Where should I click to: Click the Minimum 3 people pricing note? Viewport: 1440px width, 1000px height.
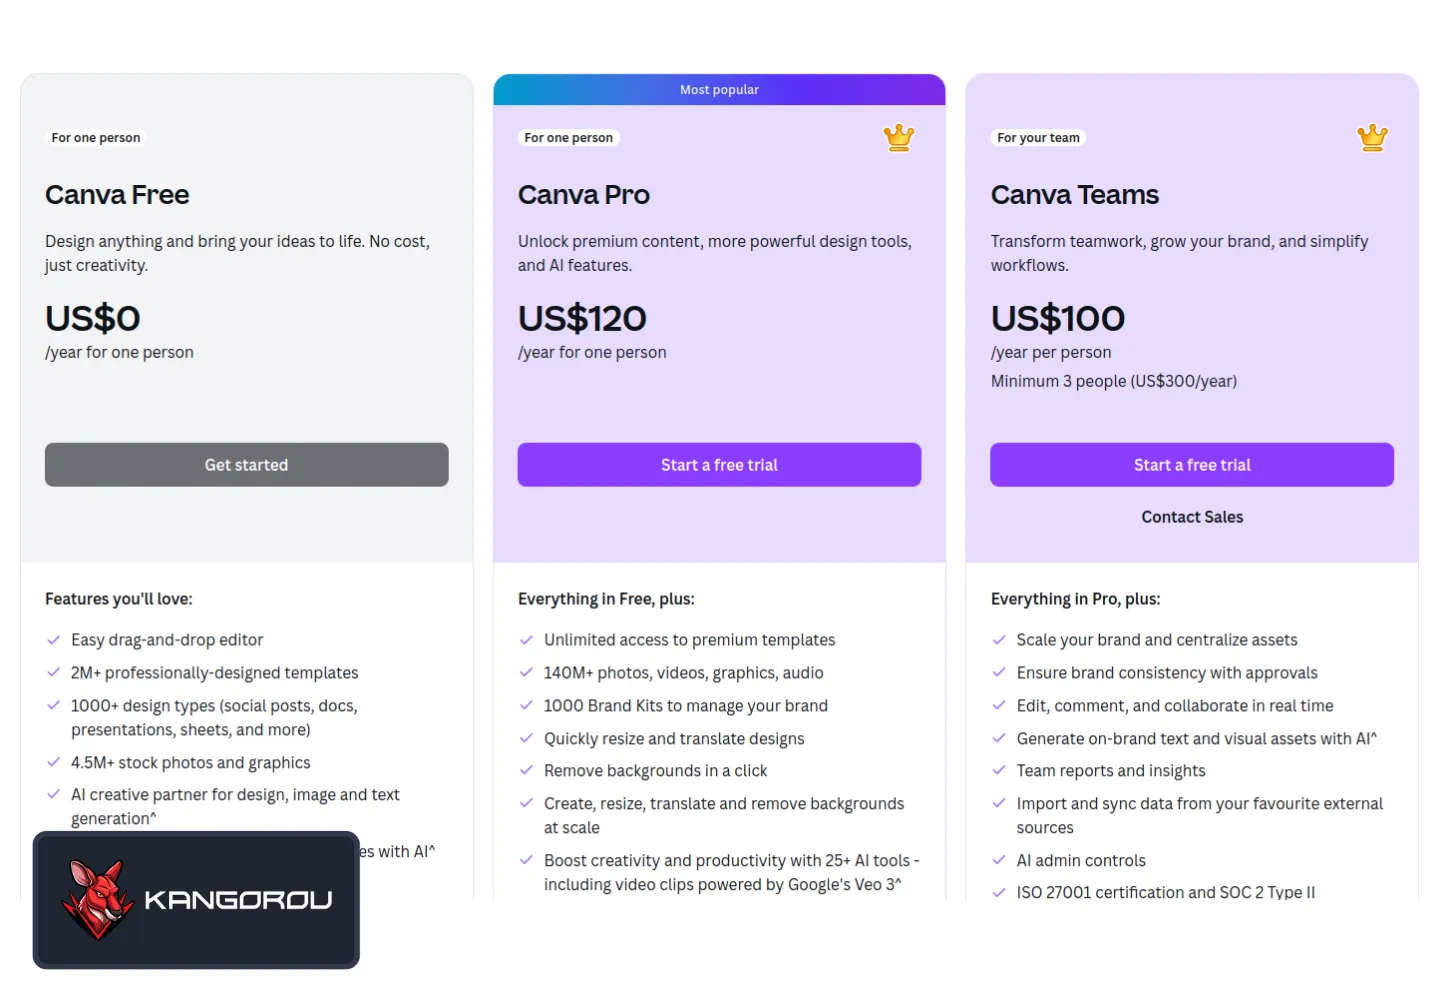pos(1114,381)
